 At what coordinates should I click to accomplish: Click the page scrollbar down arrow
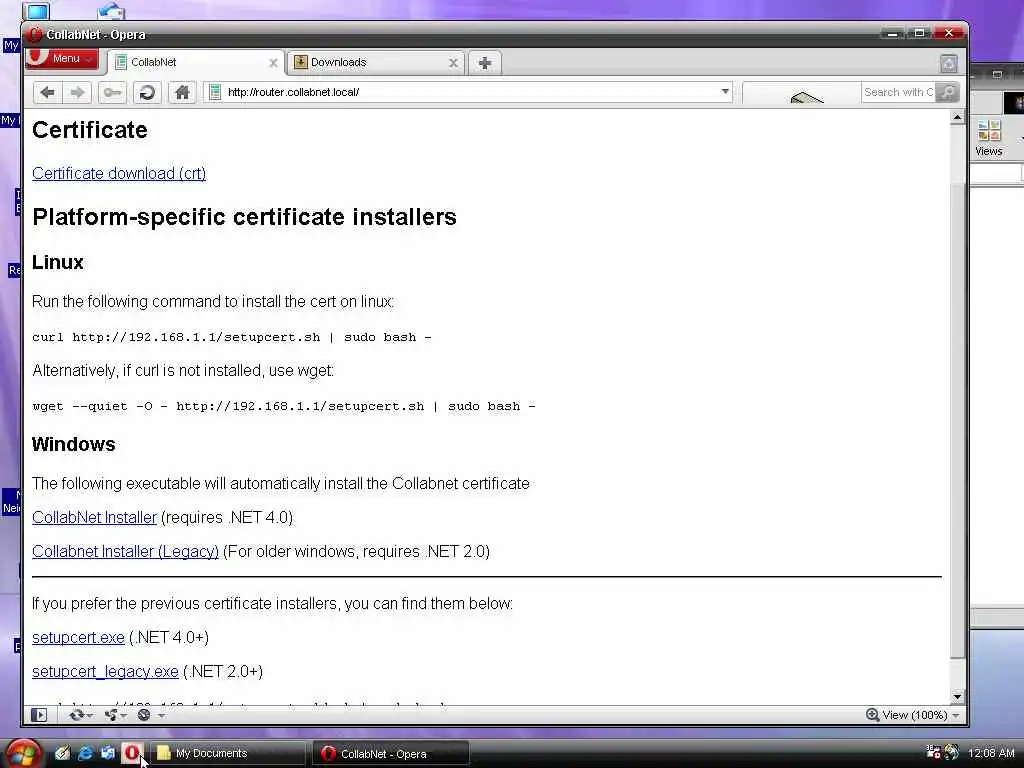coord(957,697)
